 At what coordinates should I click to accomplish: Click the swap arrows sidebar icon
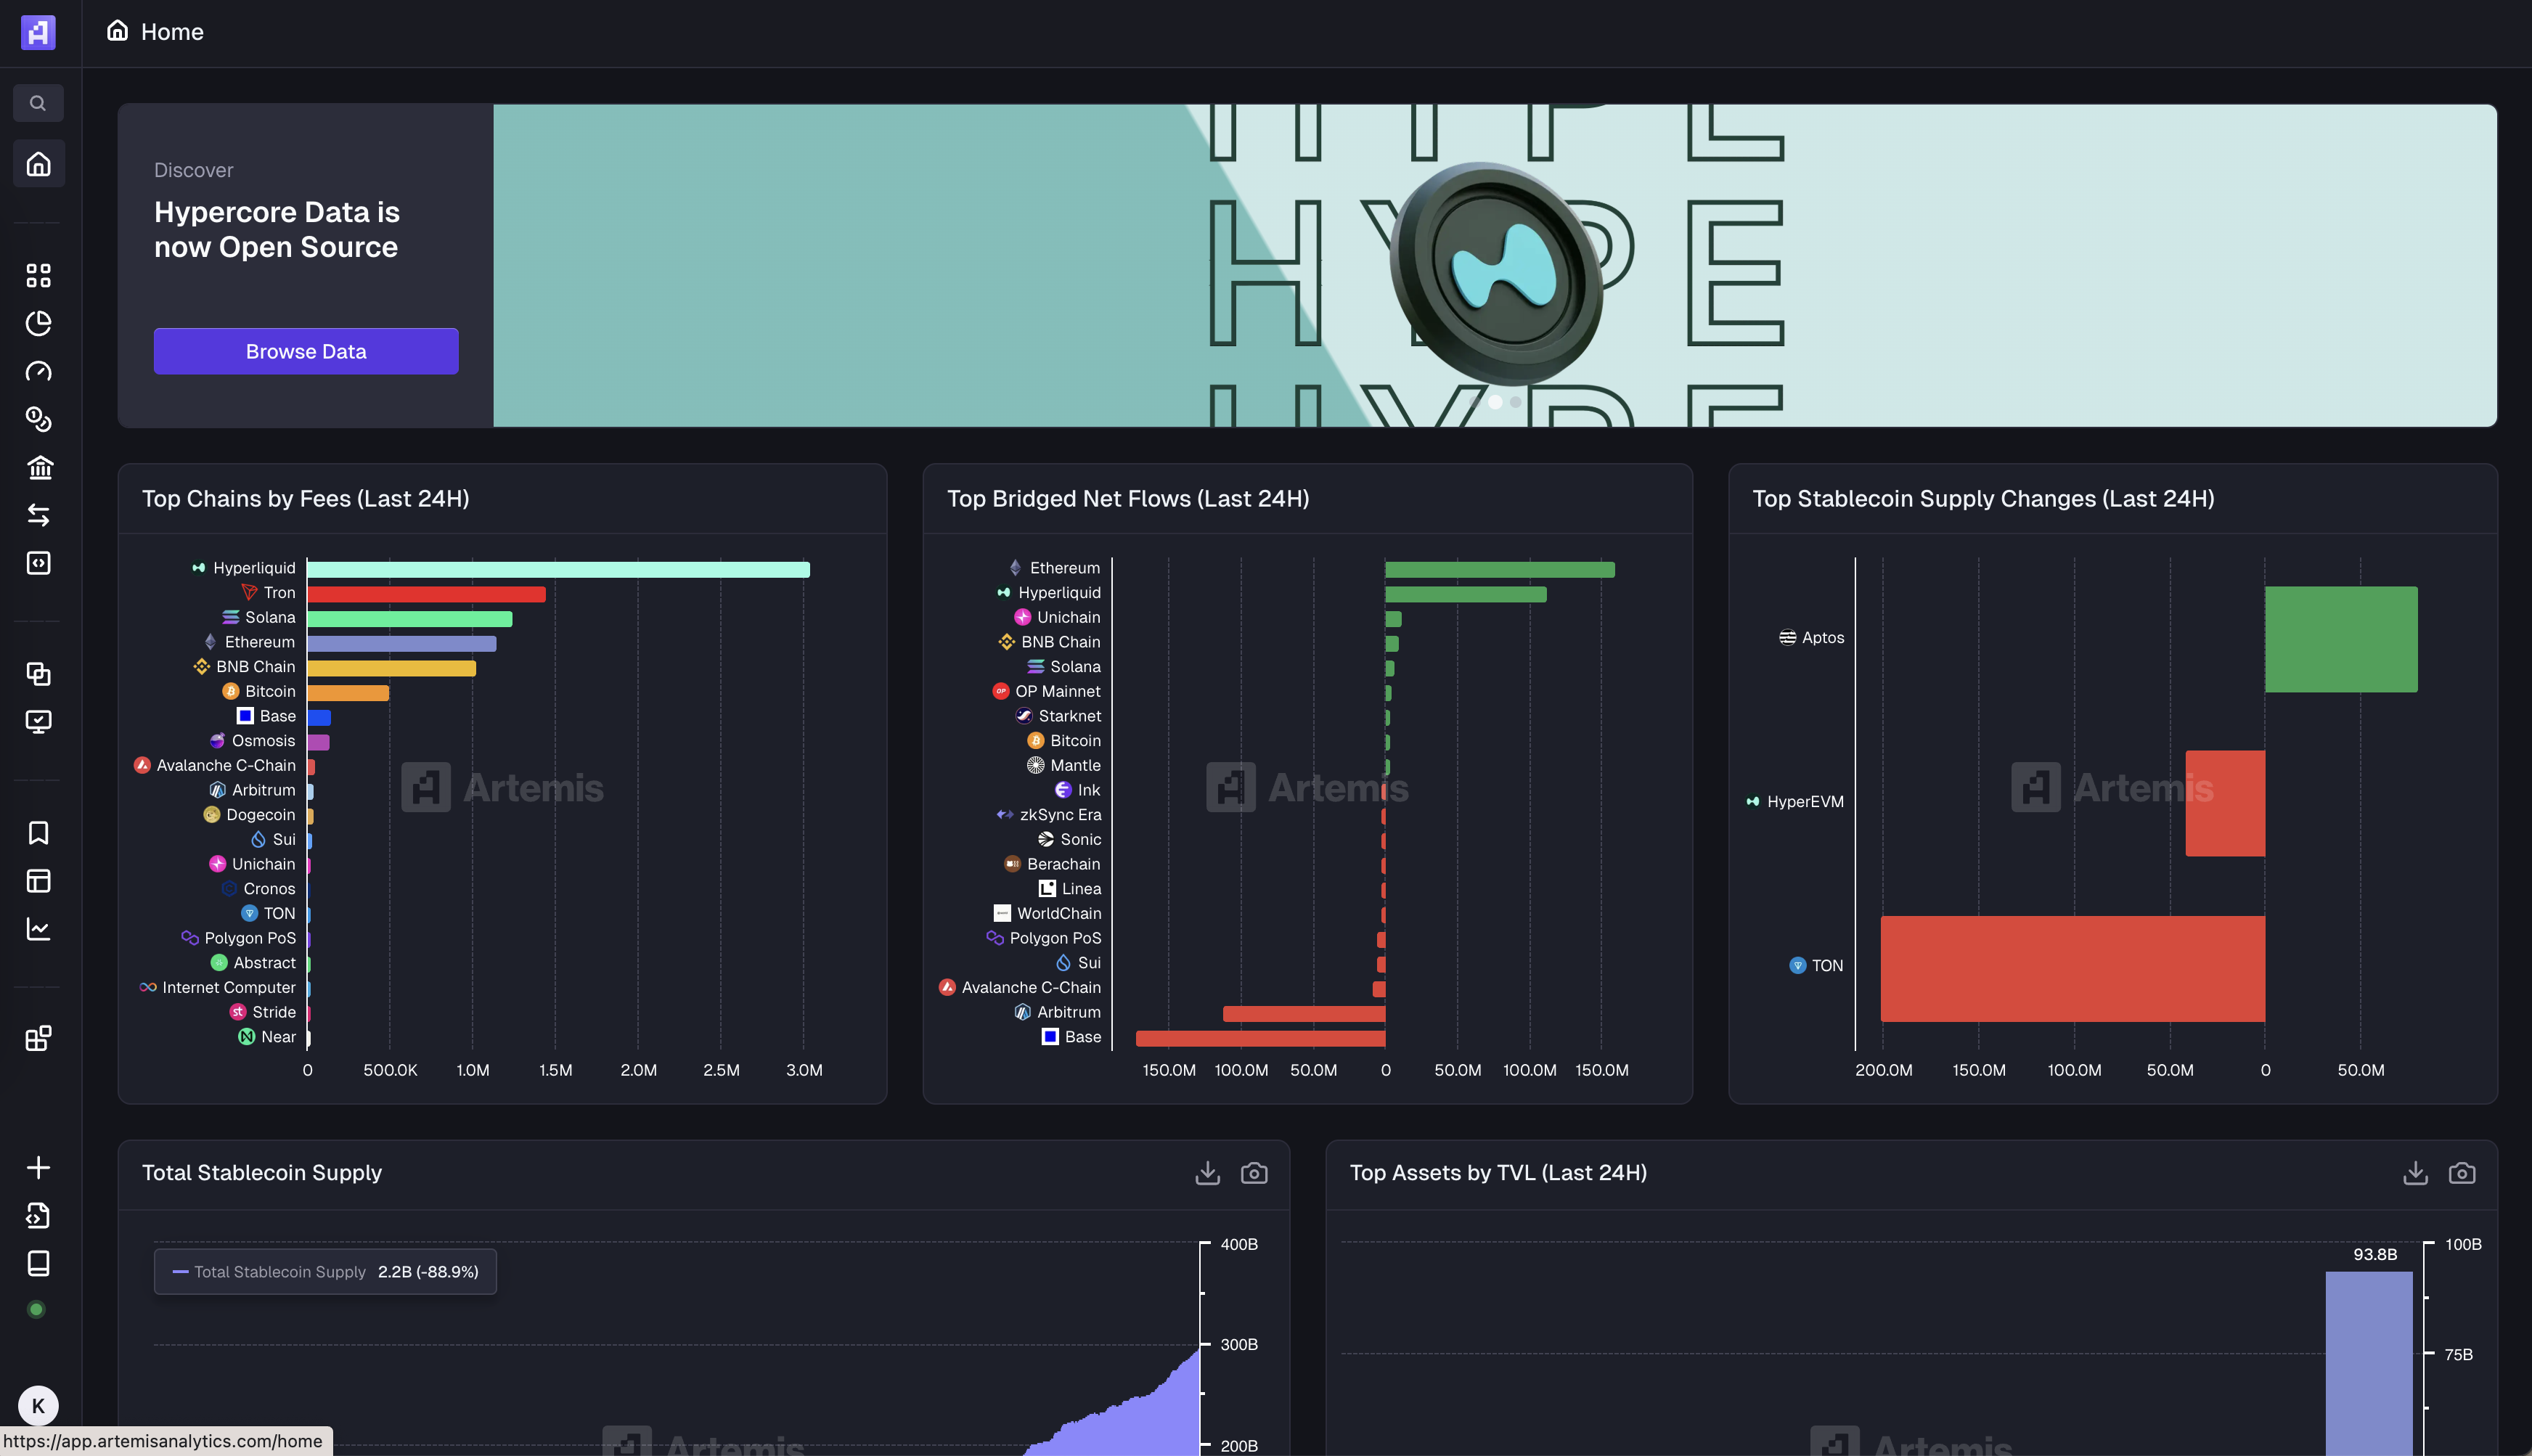38,515
